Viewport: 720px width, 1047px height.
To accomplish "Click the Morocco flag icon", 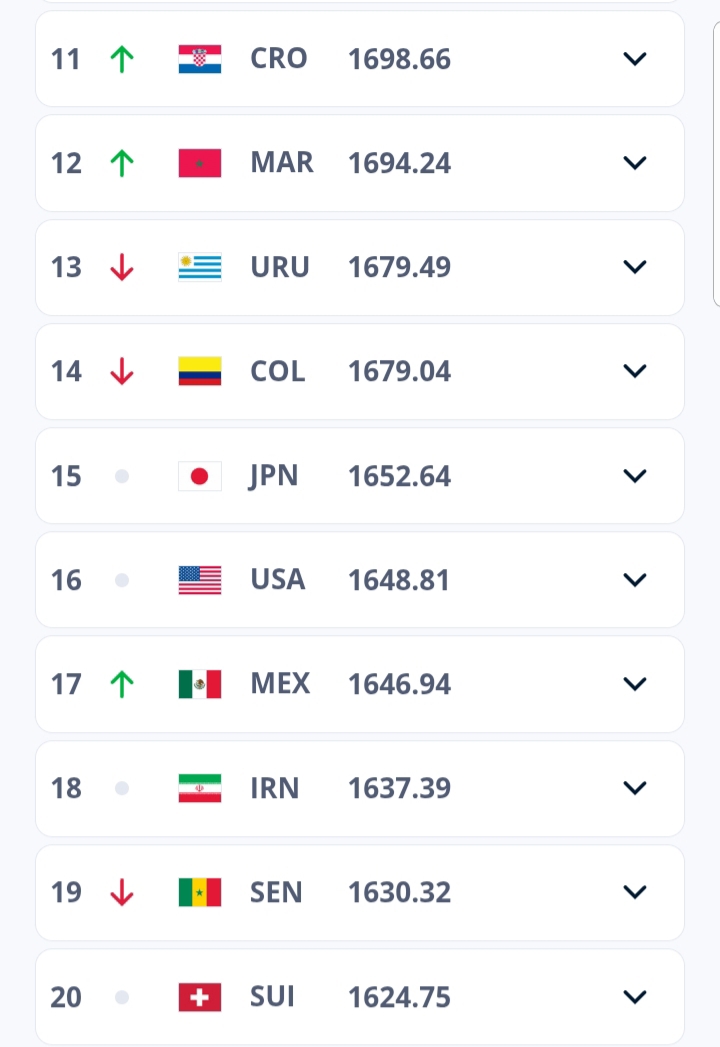I will [200, 163].
